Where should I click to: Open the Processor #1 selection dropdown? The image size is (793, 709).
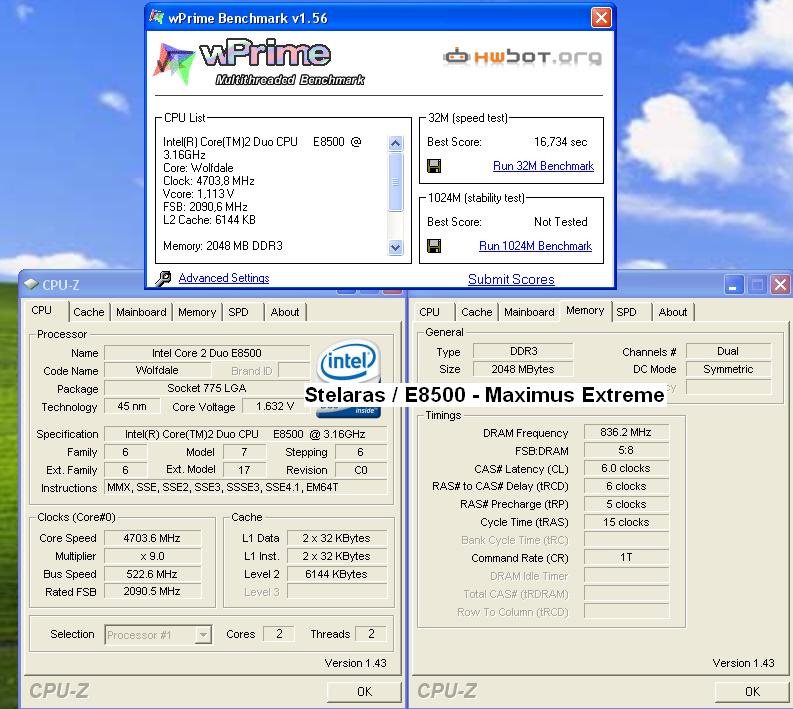(203, 634)
